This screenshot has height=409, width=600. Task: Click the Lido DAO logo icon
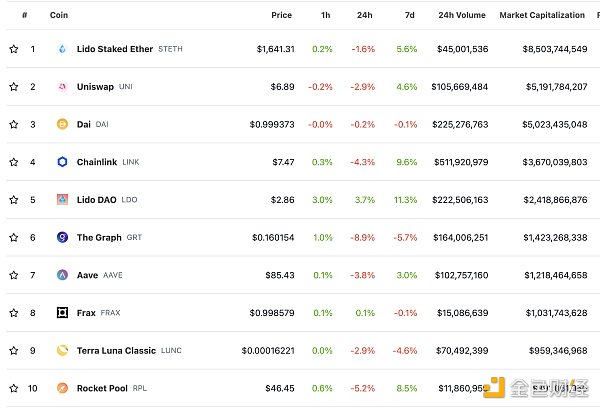click(x=62, y=200)
